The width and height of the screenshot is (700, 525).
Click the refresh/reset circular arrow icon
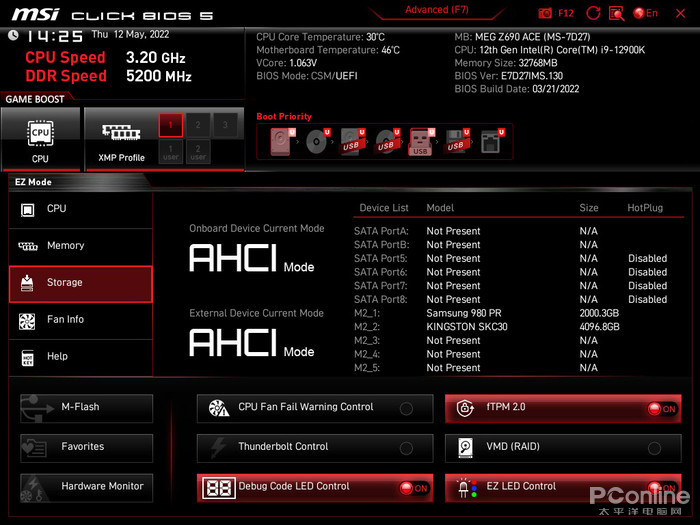[593, 13]
